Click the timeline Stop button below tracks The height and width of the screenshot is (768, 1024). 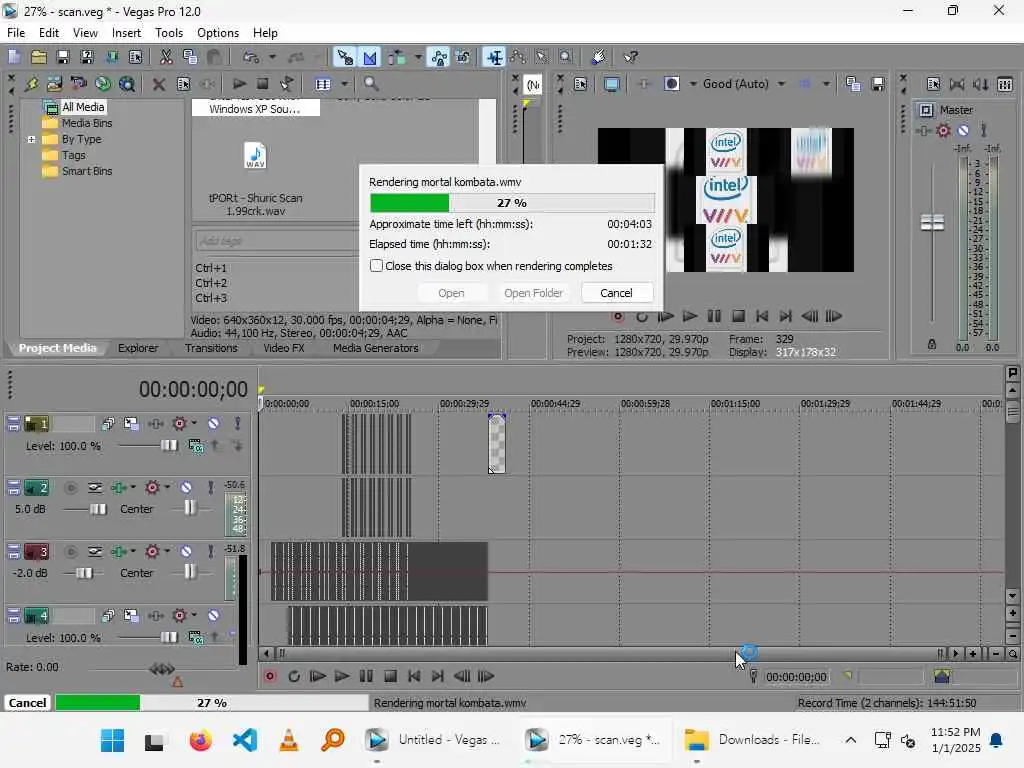[x=390, y=676]
